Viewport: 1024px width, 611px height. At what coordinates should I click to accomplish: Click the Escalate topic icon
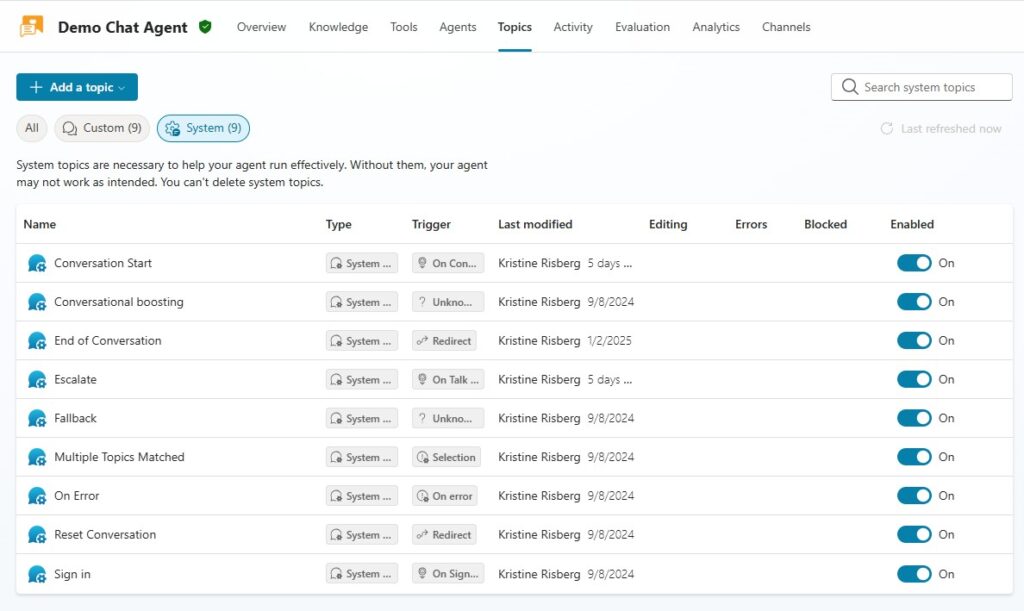pyautogui.click(x=37, y=380)
